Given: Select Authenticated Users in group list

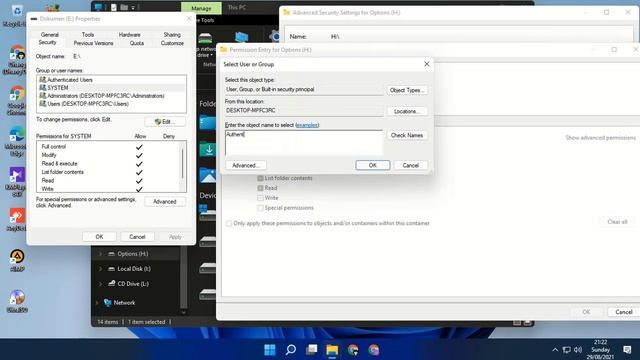Looking at the screenshot, I should coord(111,80).
